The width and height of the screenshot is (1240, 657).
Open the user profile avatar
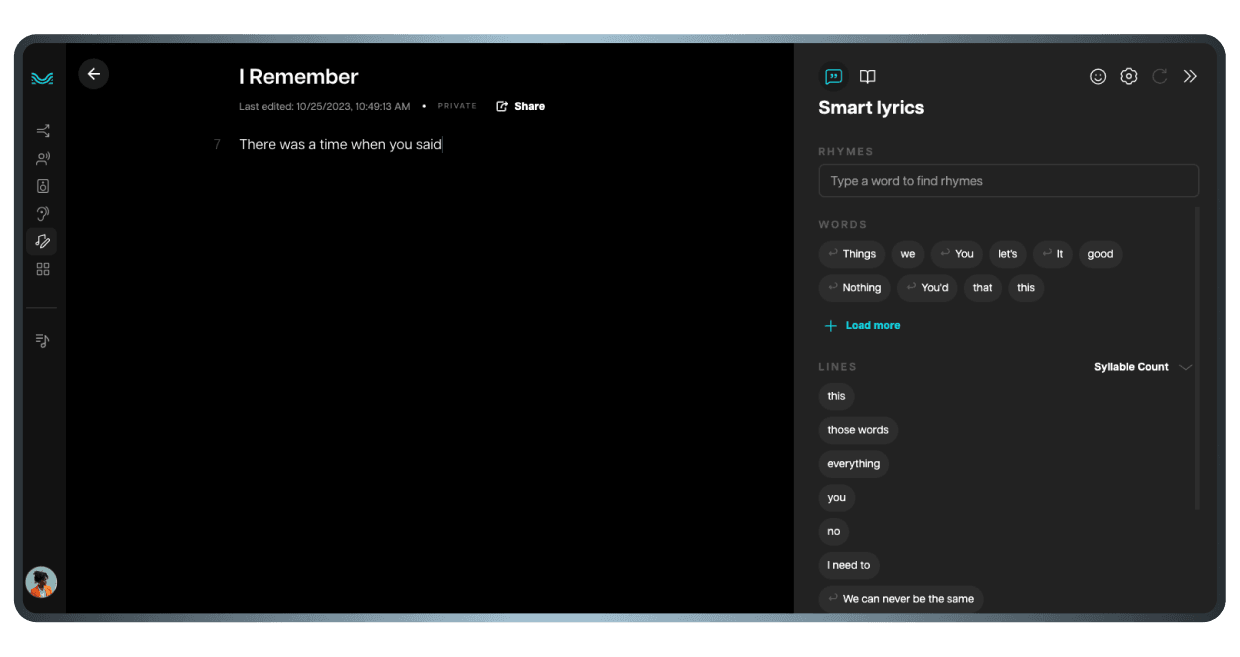(x=41, y=582)
